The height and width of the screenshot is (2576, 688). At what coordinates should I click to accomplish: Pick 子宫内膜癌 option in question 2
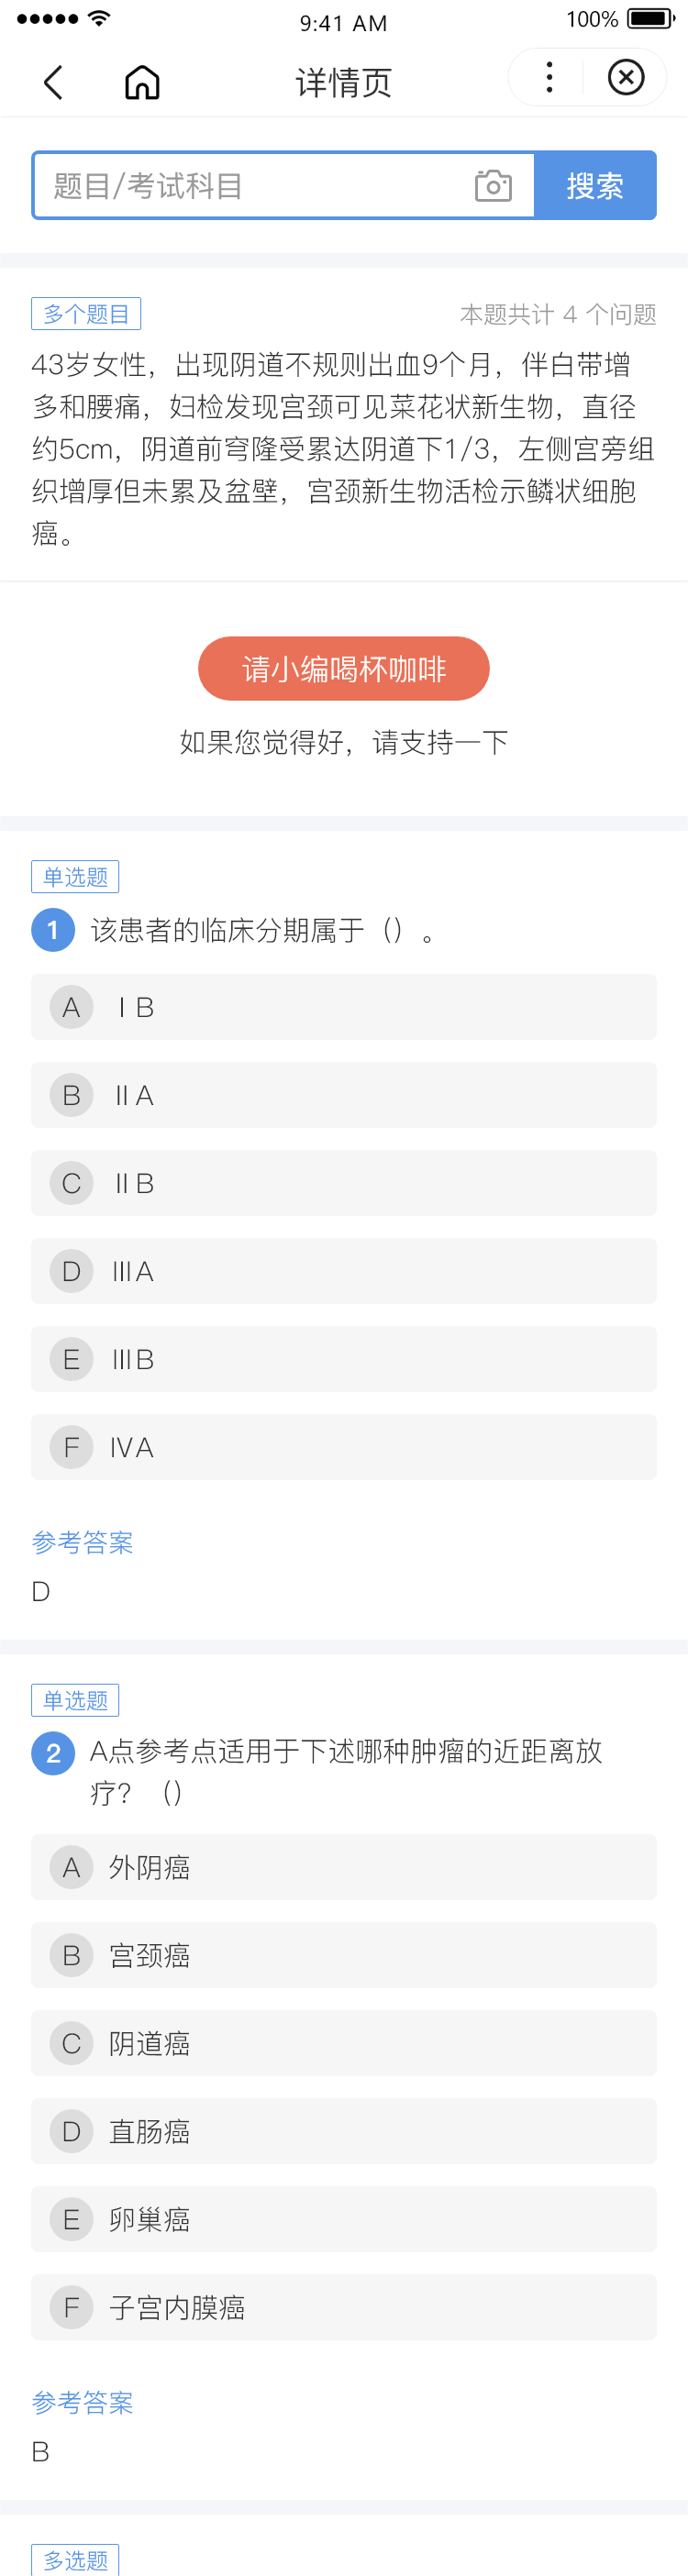tap(343, 2307)
